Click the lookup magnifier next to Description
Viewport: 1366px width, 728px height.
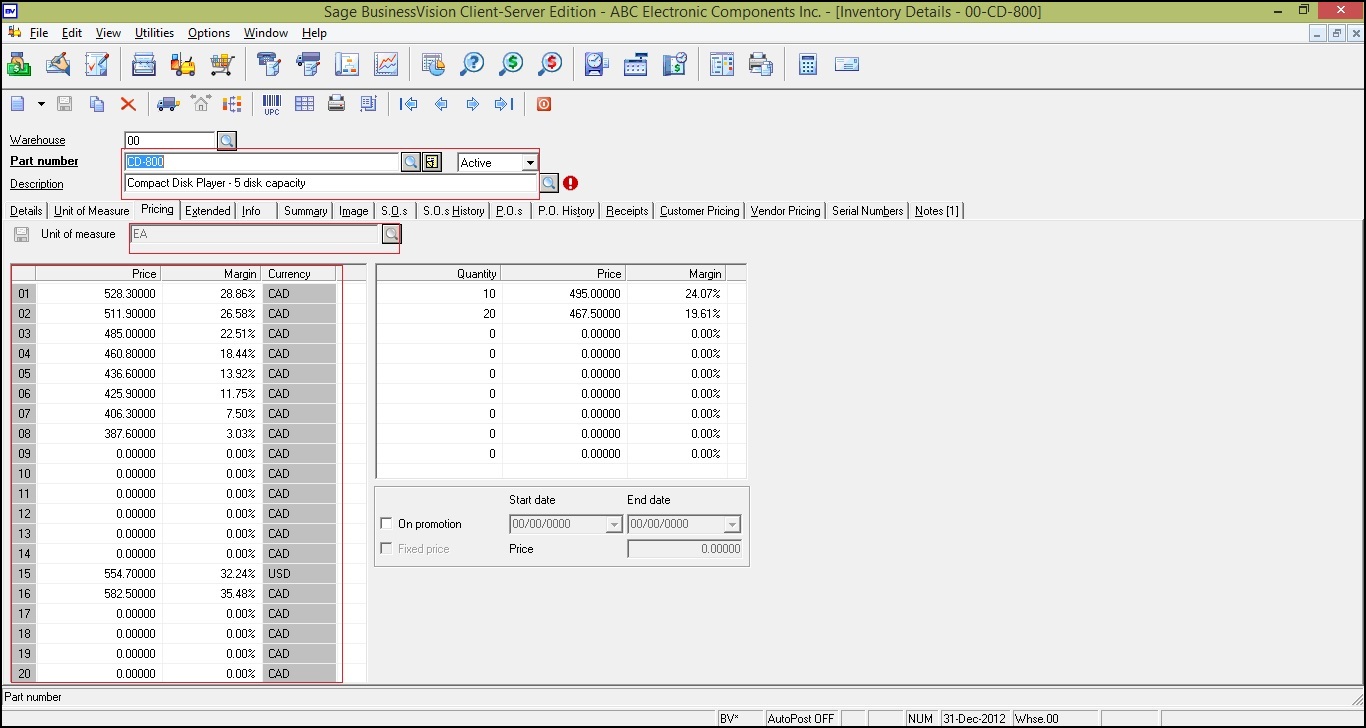point(549,183)
